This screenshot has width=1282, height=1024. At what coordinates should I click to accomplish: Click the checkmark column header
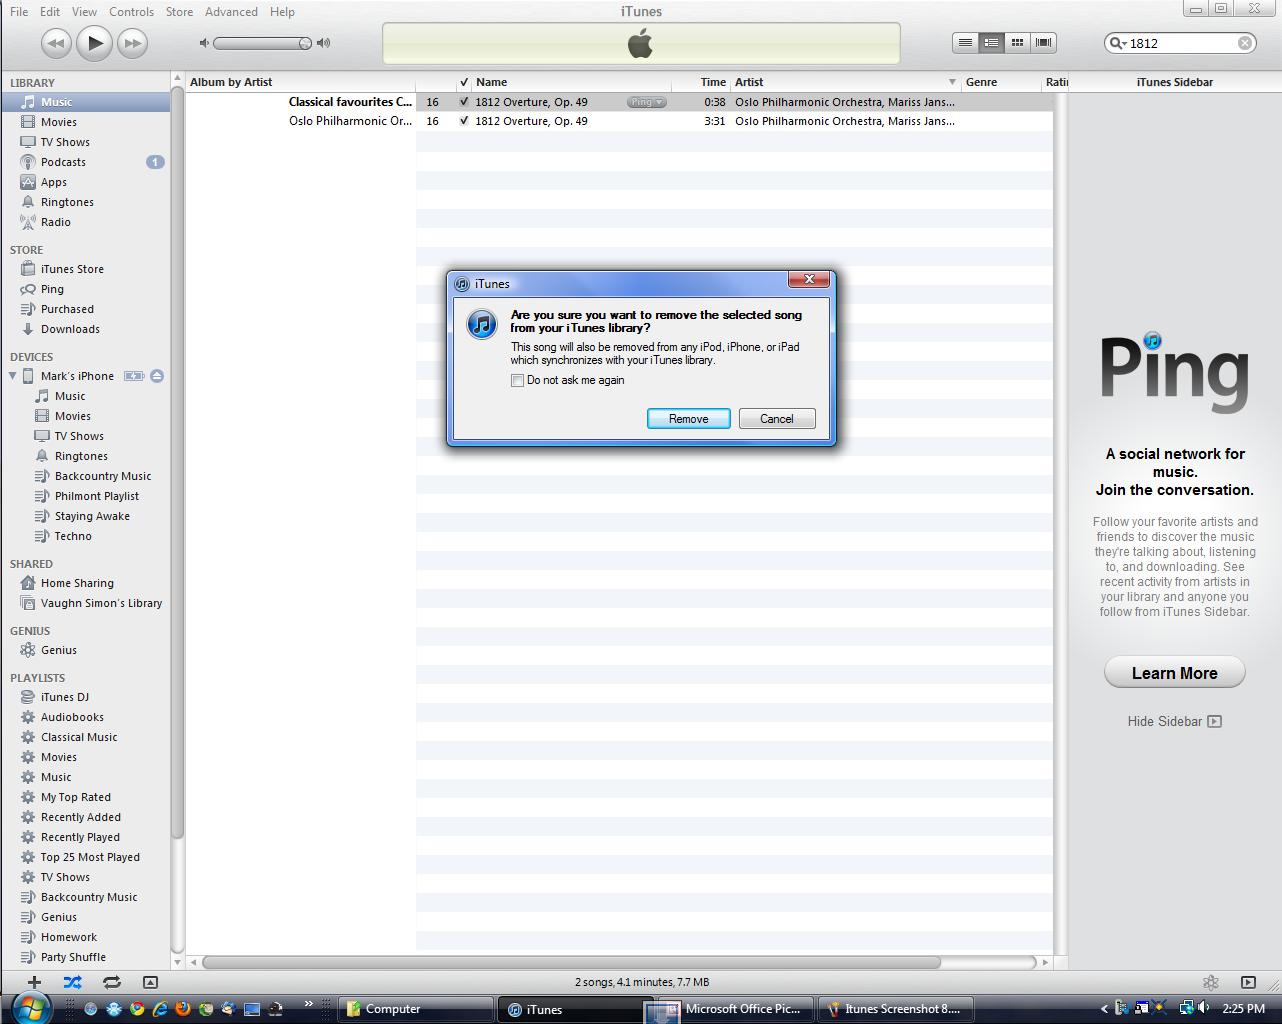coord(464,82)
